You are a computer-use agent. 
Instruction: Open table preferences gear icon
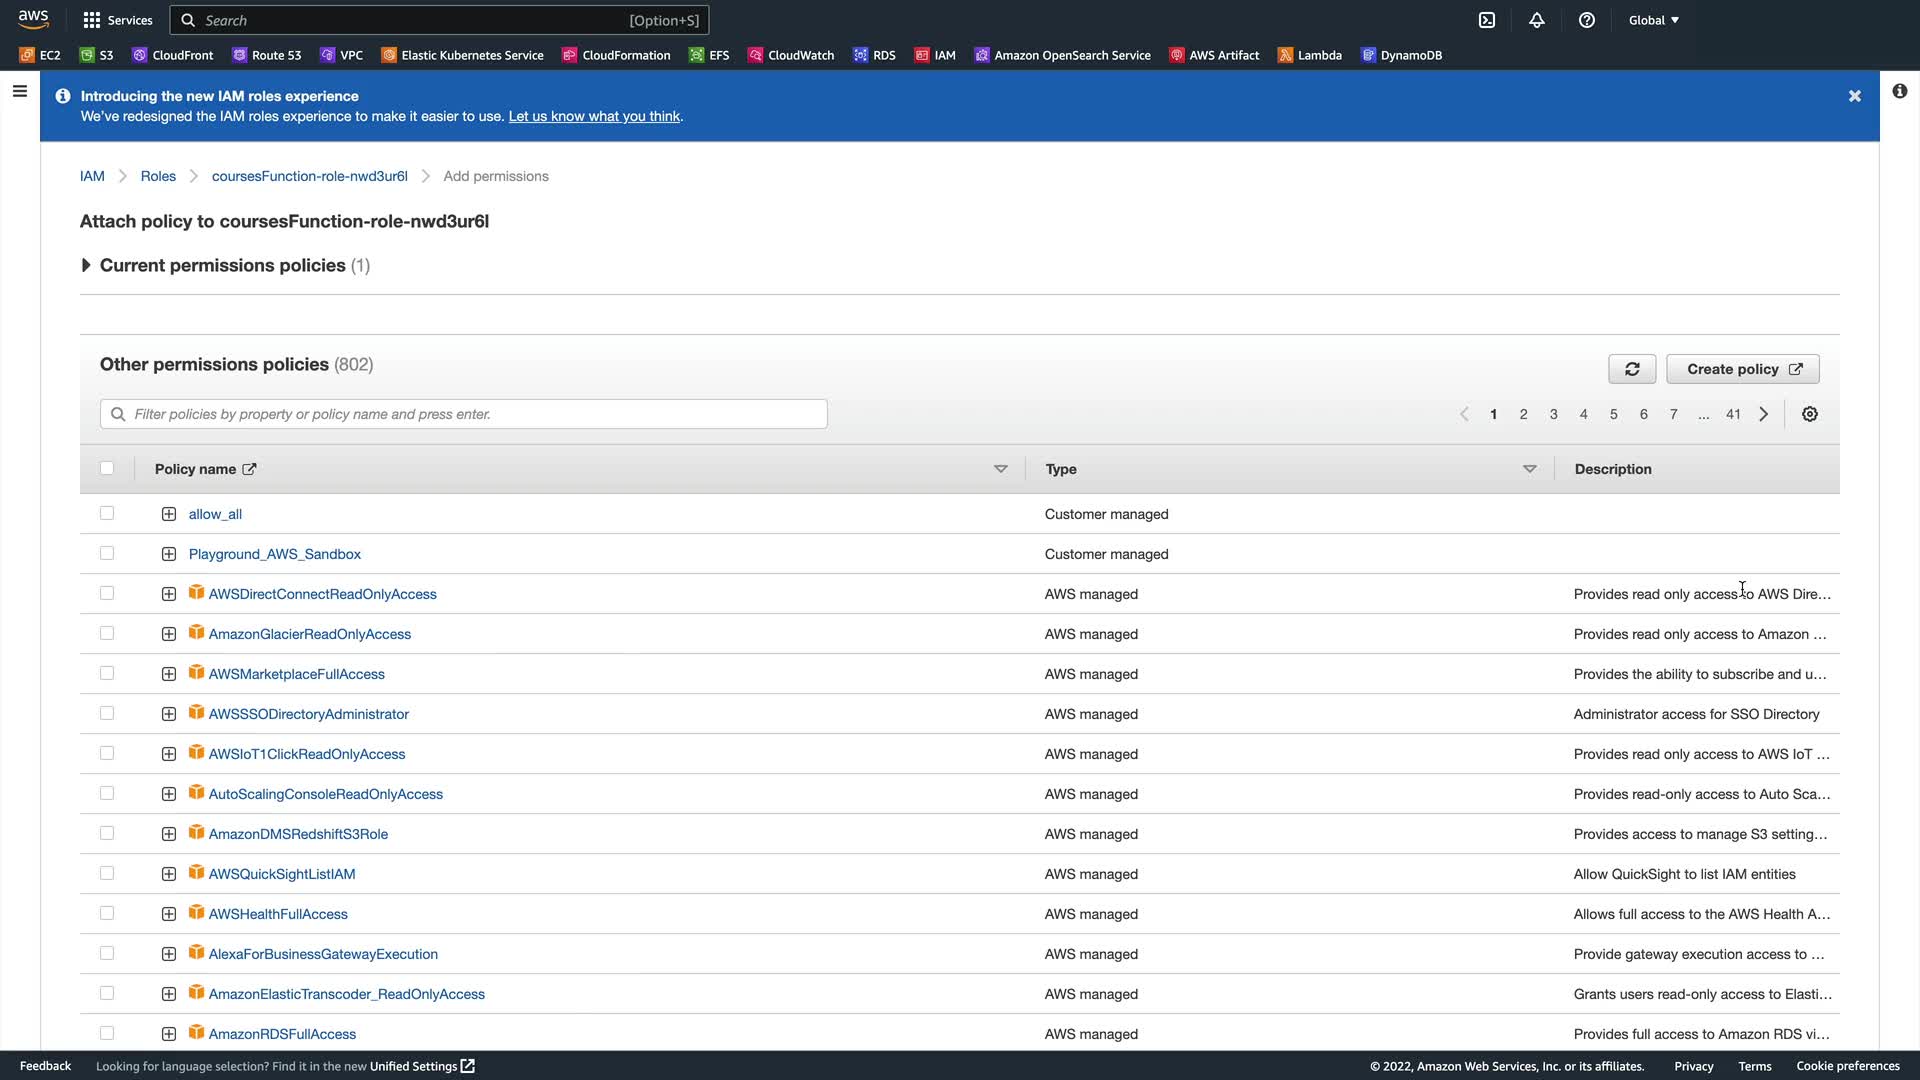1810,414
